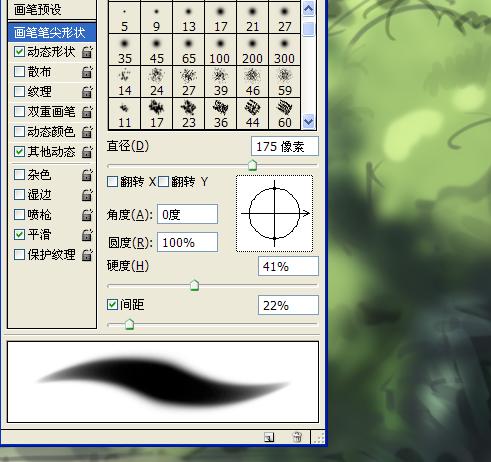
Task: Click the trash delete brush icon
Action: tap(297, 437)
